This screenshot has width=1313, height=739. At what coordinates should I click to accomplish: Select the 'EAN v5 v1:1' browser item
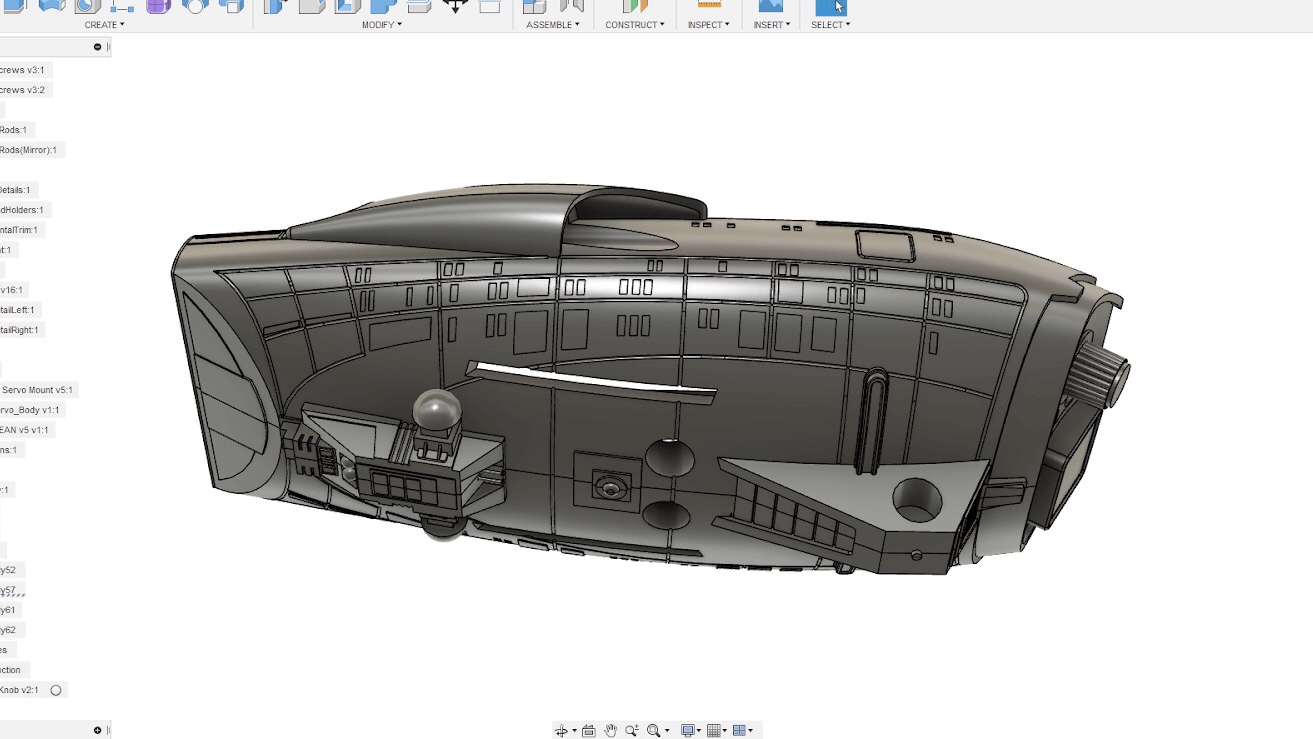pos(25,430)
